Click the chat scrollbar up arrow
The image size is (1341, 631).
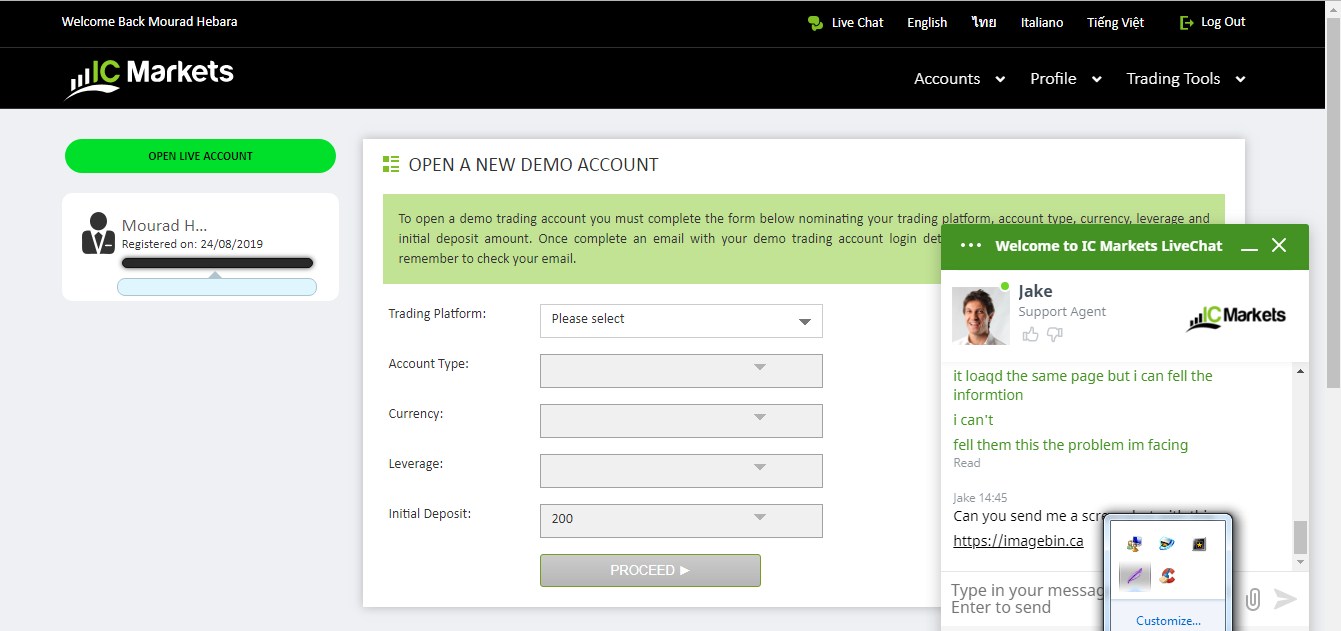click(x=1300, y=372)
